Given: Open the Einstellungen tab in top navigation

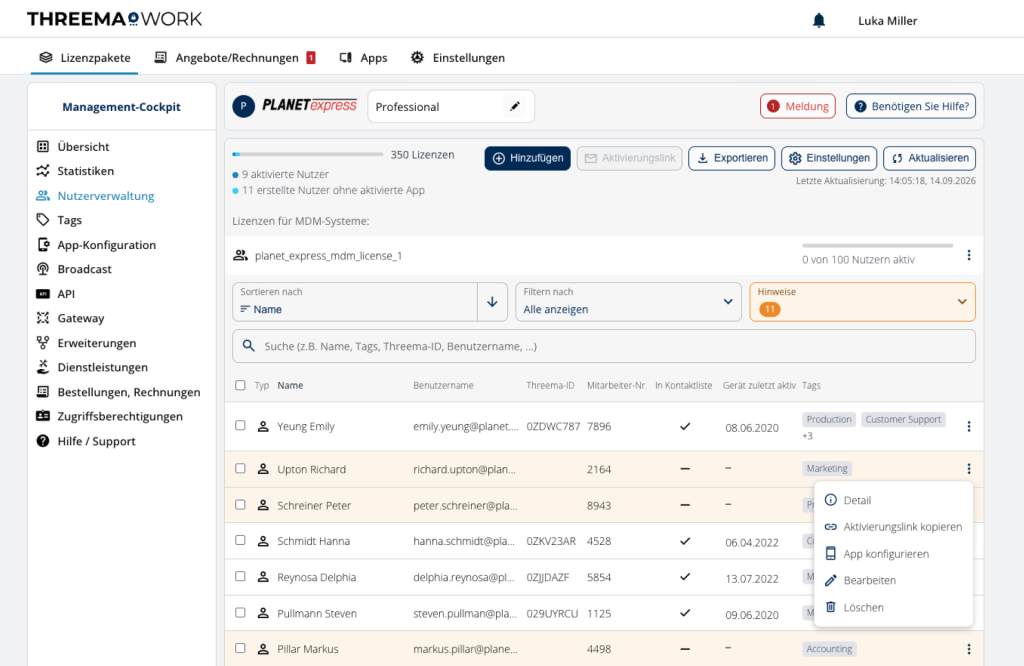Looking at the screenshot, I should point(458,57).
